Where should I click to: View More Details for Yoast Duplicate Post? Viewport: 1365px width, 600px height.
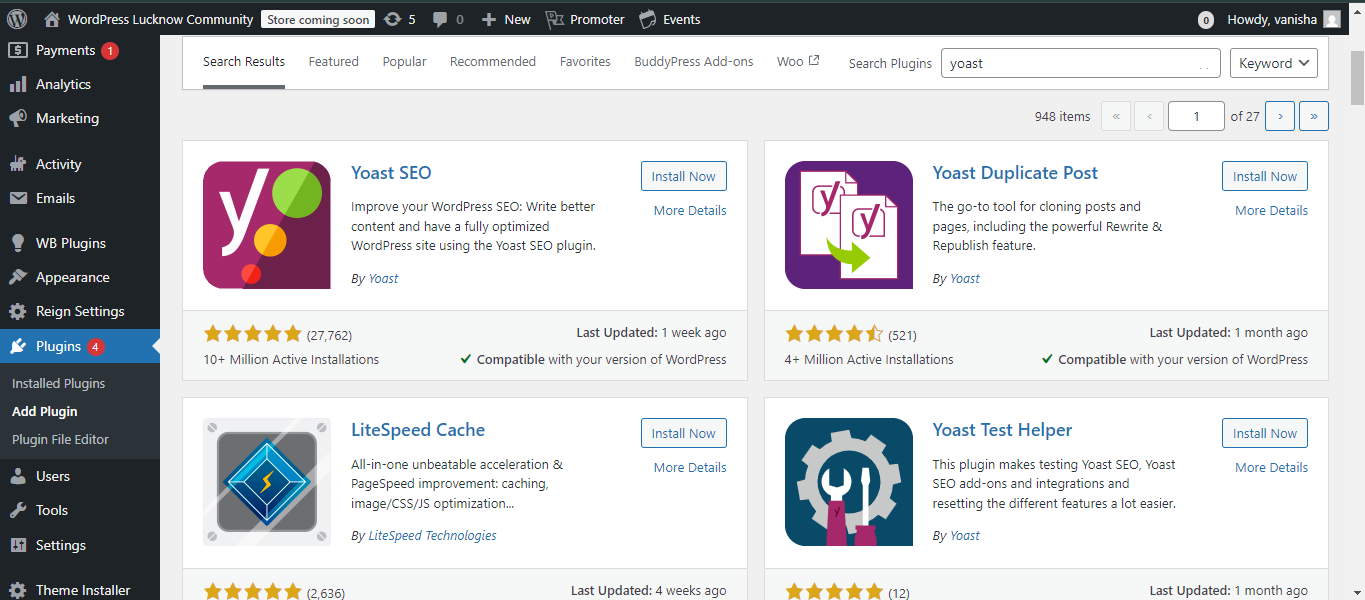click(x=1271, y=210)
